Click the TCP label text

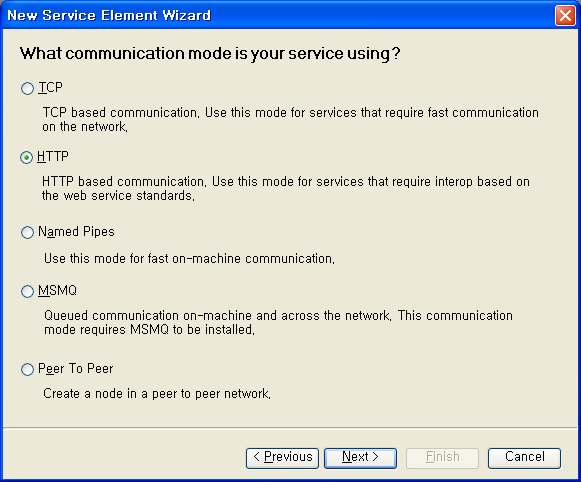tap(50, 88)
